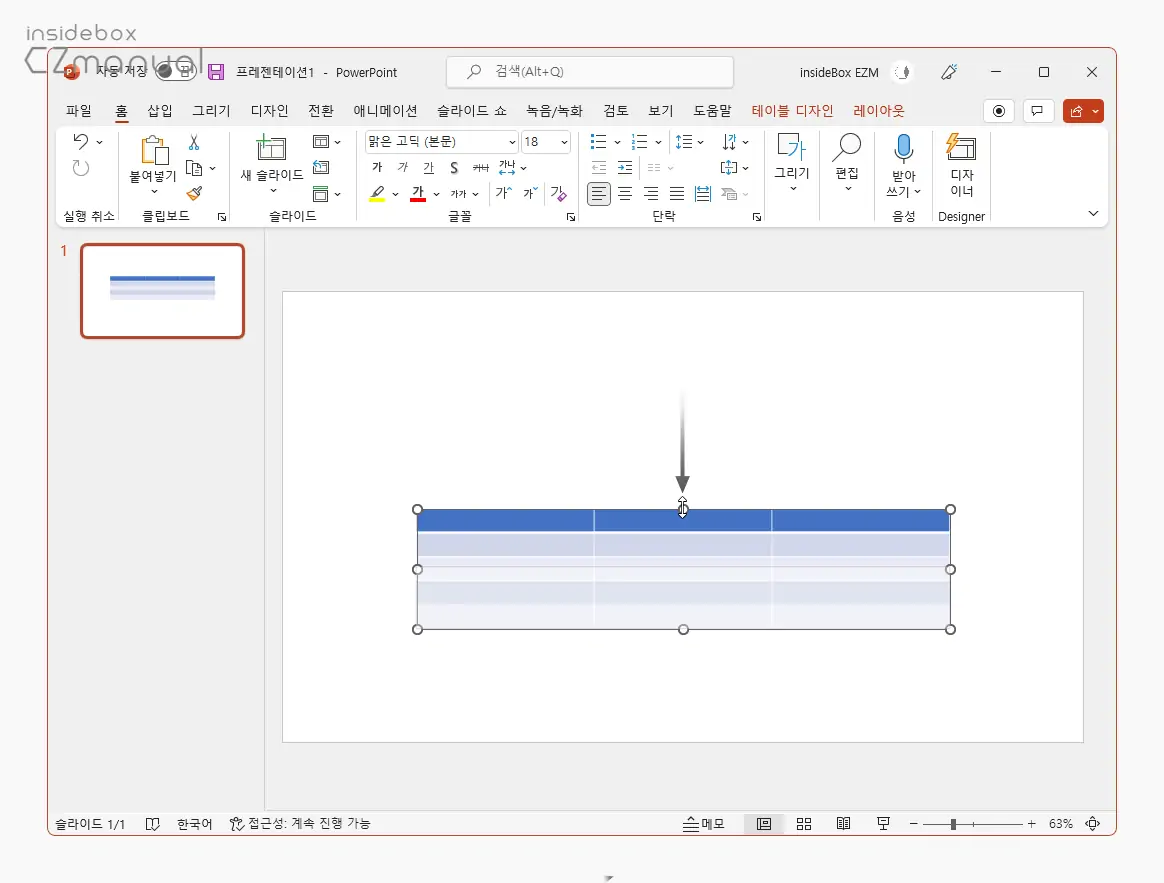Toggle strikethrough text formatting
The height and width of the screenshot is (883, 1164).
coord(481,168)
